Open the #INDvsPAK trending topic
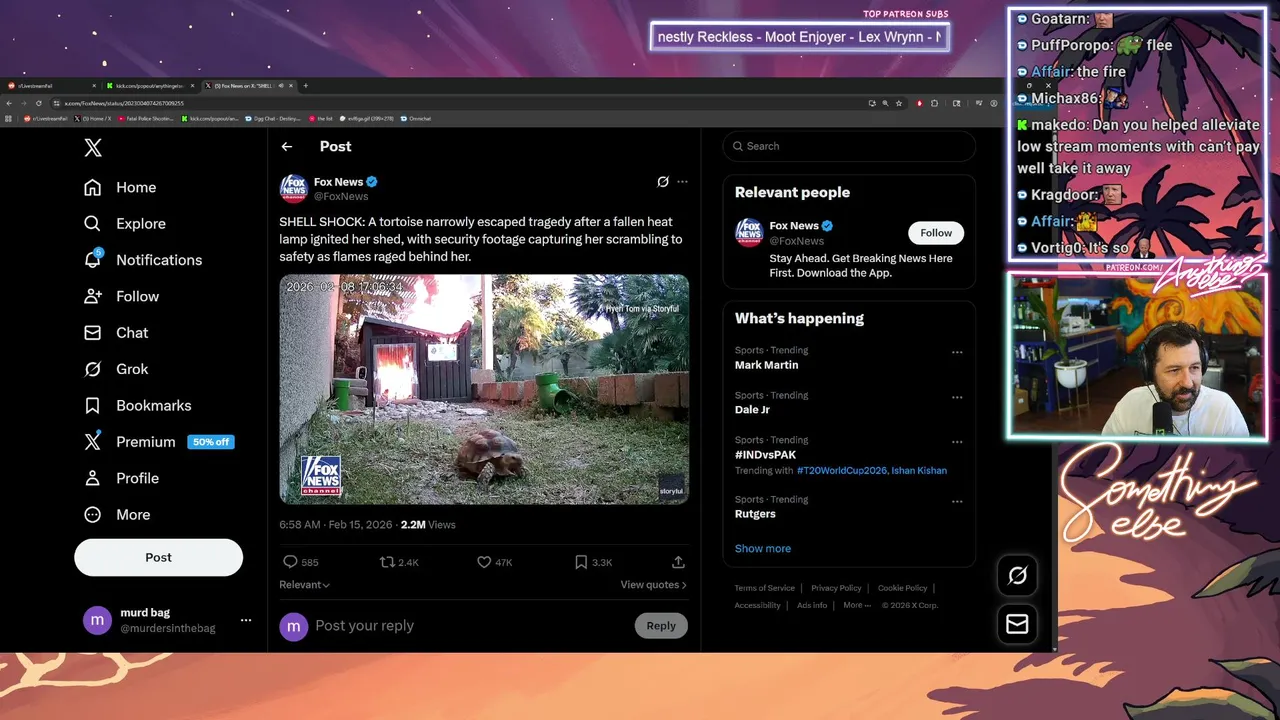1280x720 pixels. tap(765, 455)
